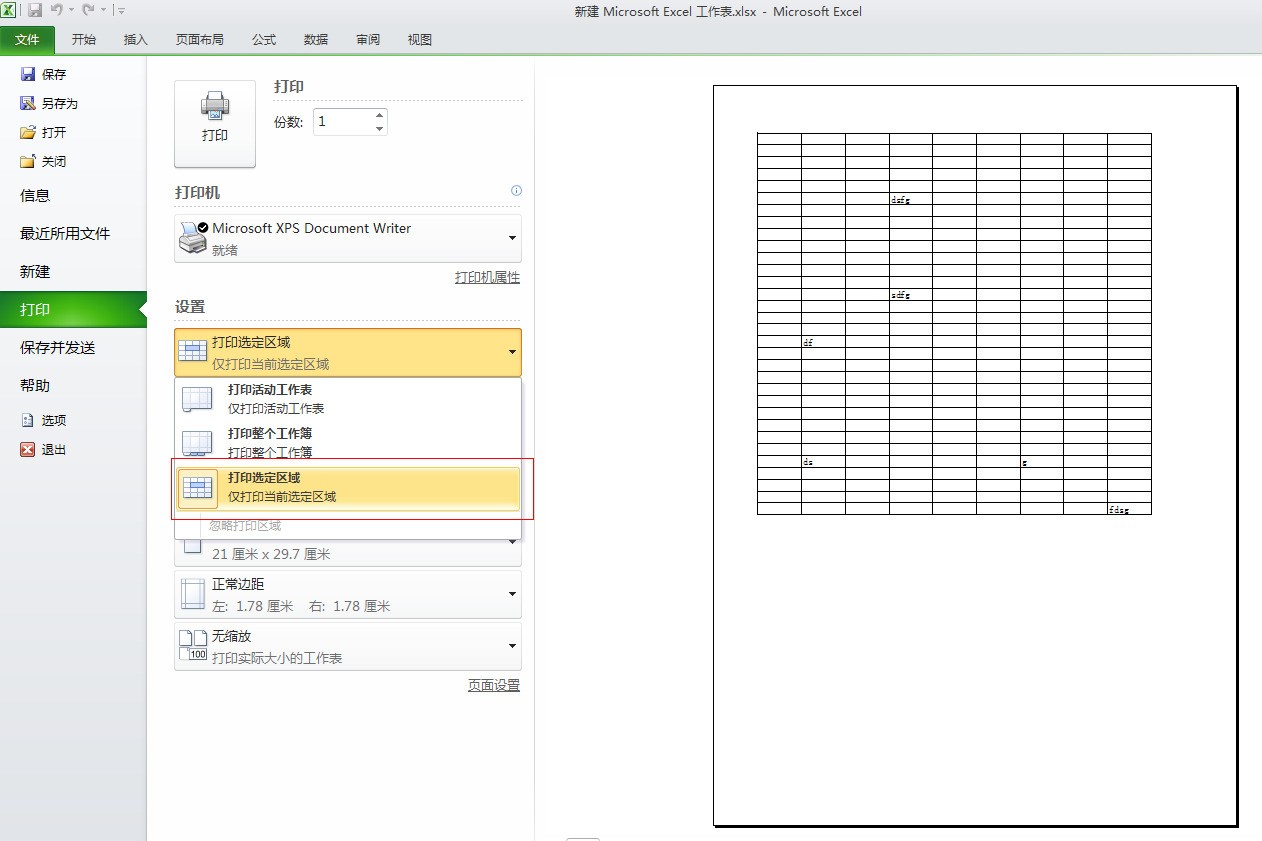The image size is (1262, 841).
Task: Click Exit (退出) in the sidebar
Action: coord(53,449)
